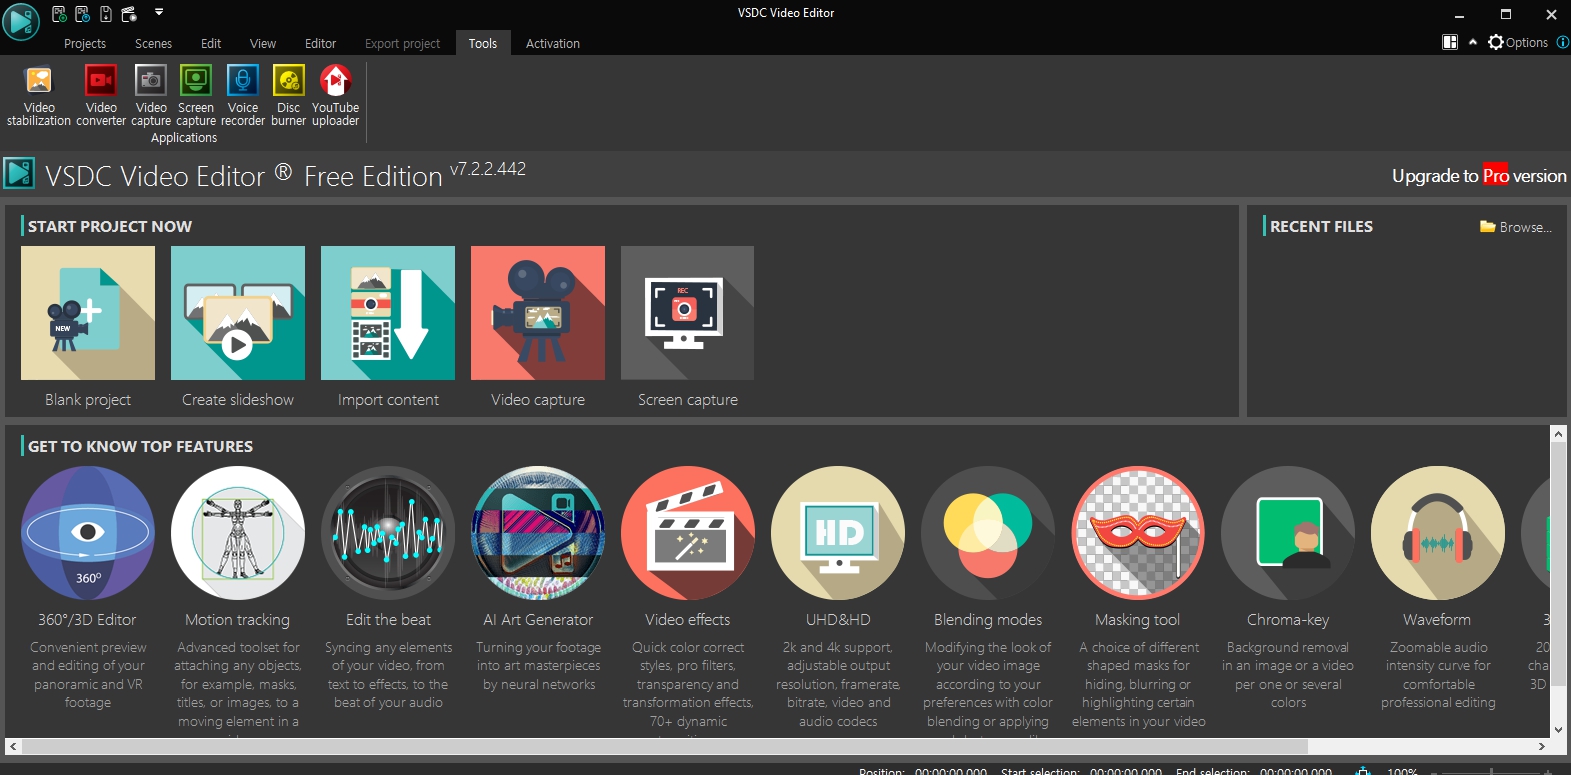Click the new project quick-access icon
1571x775 pixels.
click(59, 14)
